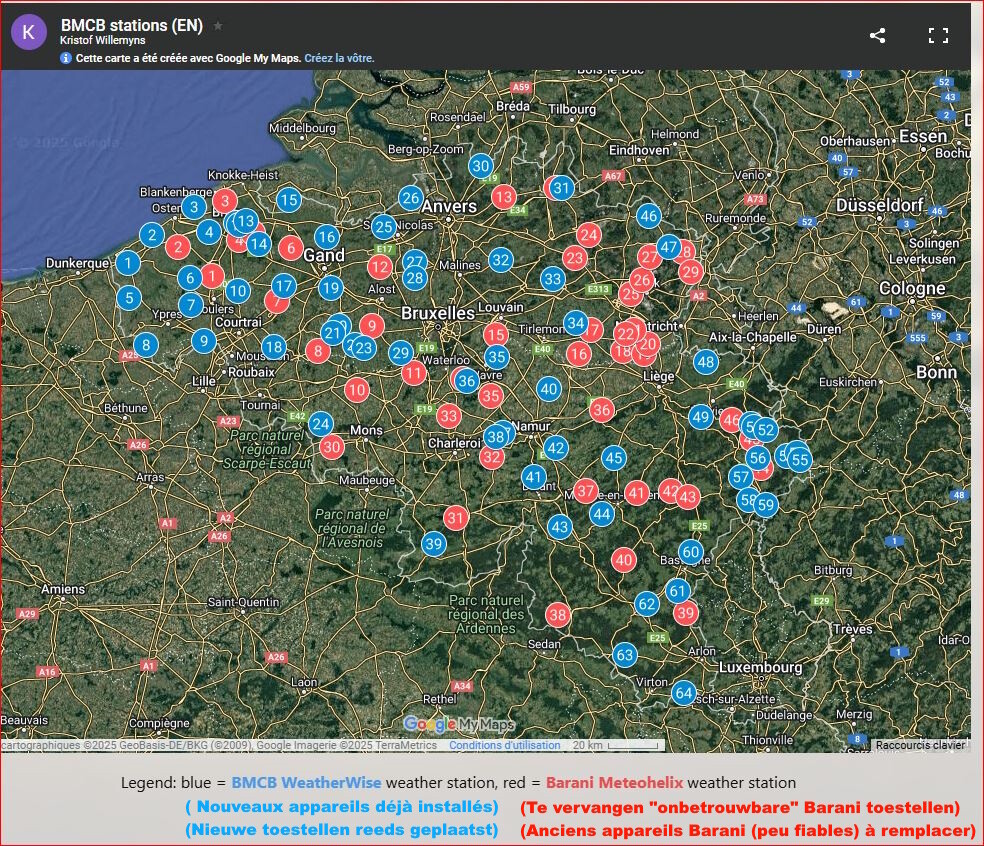
Task: Open 'Conditions d'utilisation' link
Action: coord(505,745)
